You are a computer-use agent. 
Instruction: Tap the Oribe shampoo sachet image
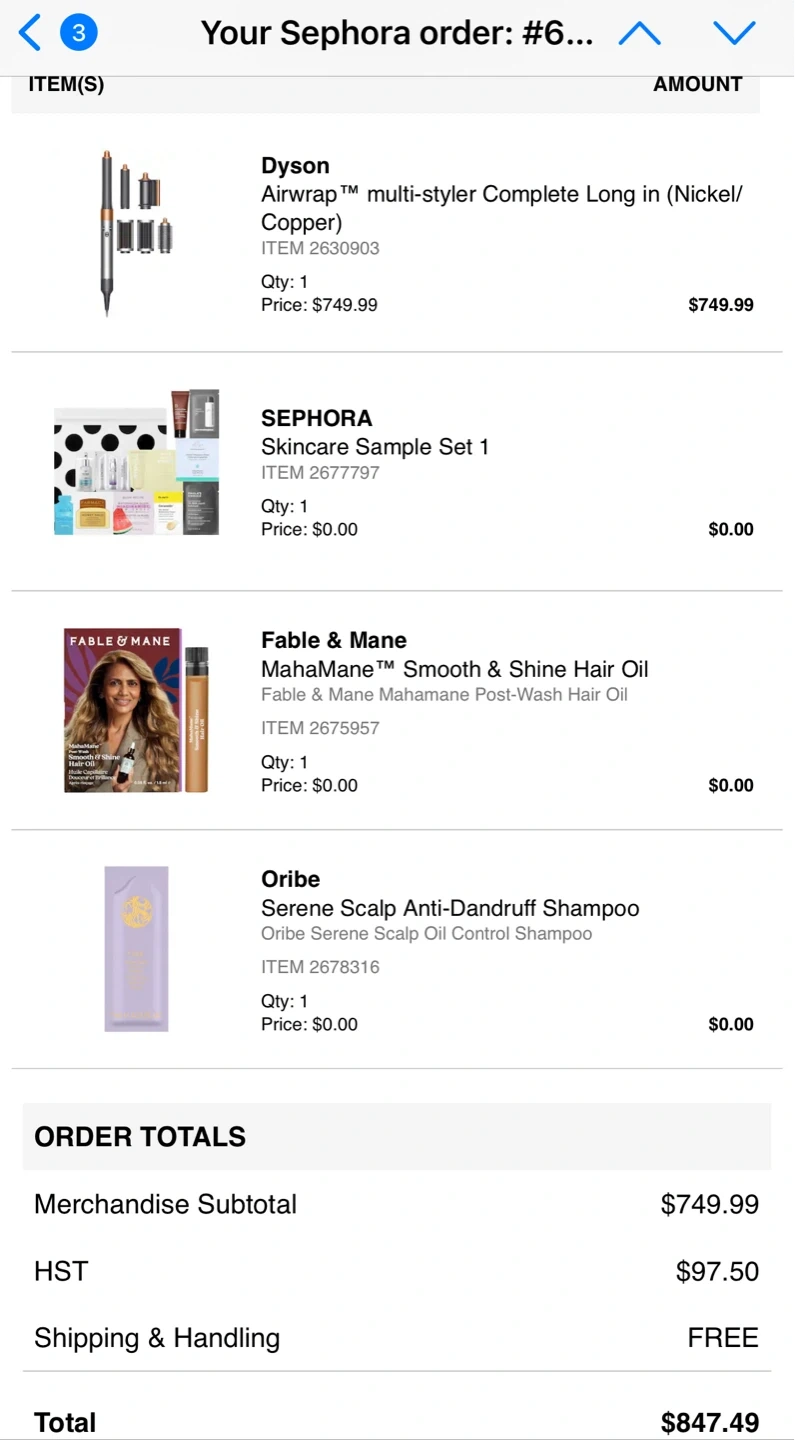point(137,948)
